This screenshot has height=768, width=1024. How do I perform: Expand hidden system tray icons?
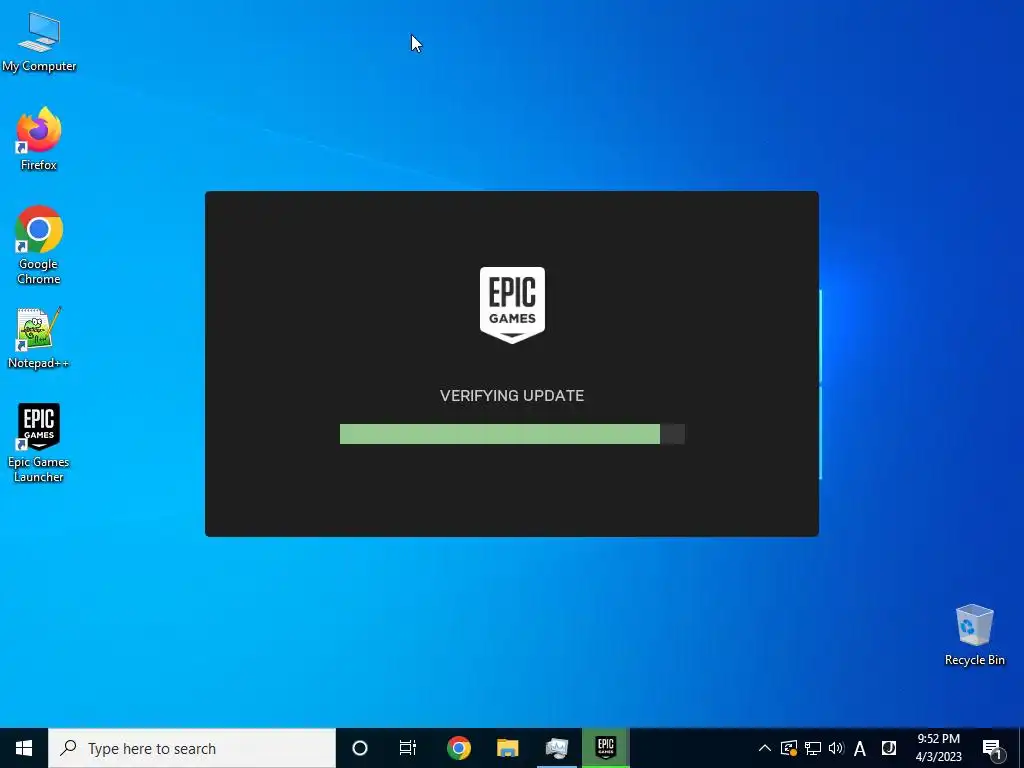[x=764, y=748]
